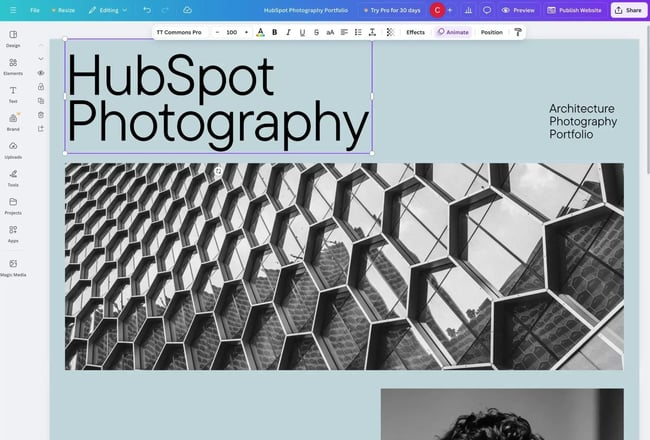This screenshot has height=440, width=650.
Task: Toggle bold formatting
Action: [x=274, y=32]
